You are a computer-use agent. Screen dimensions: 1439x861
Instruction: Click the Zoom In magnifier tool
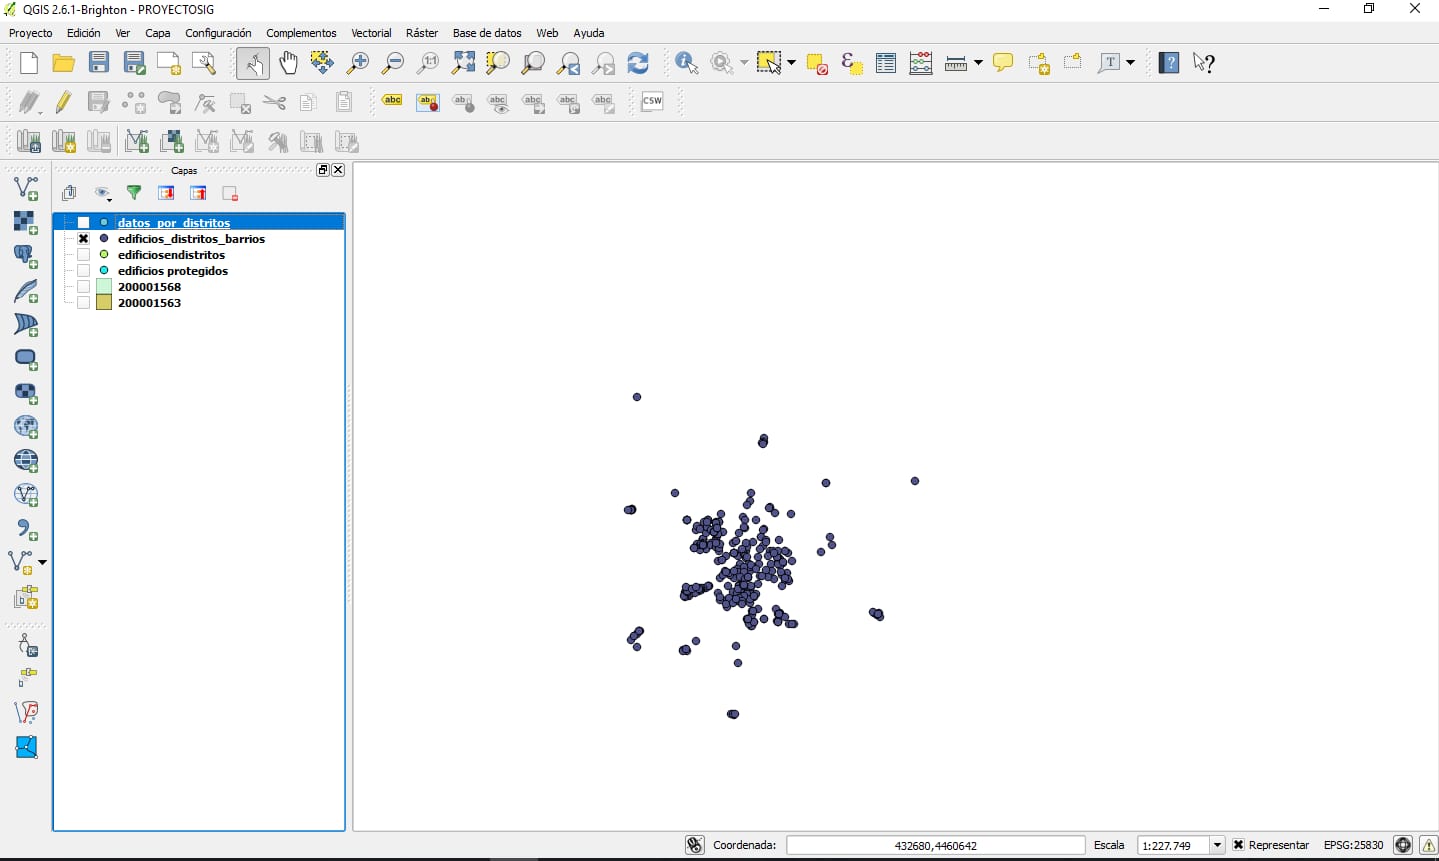tap(357, 63)
